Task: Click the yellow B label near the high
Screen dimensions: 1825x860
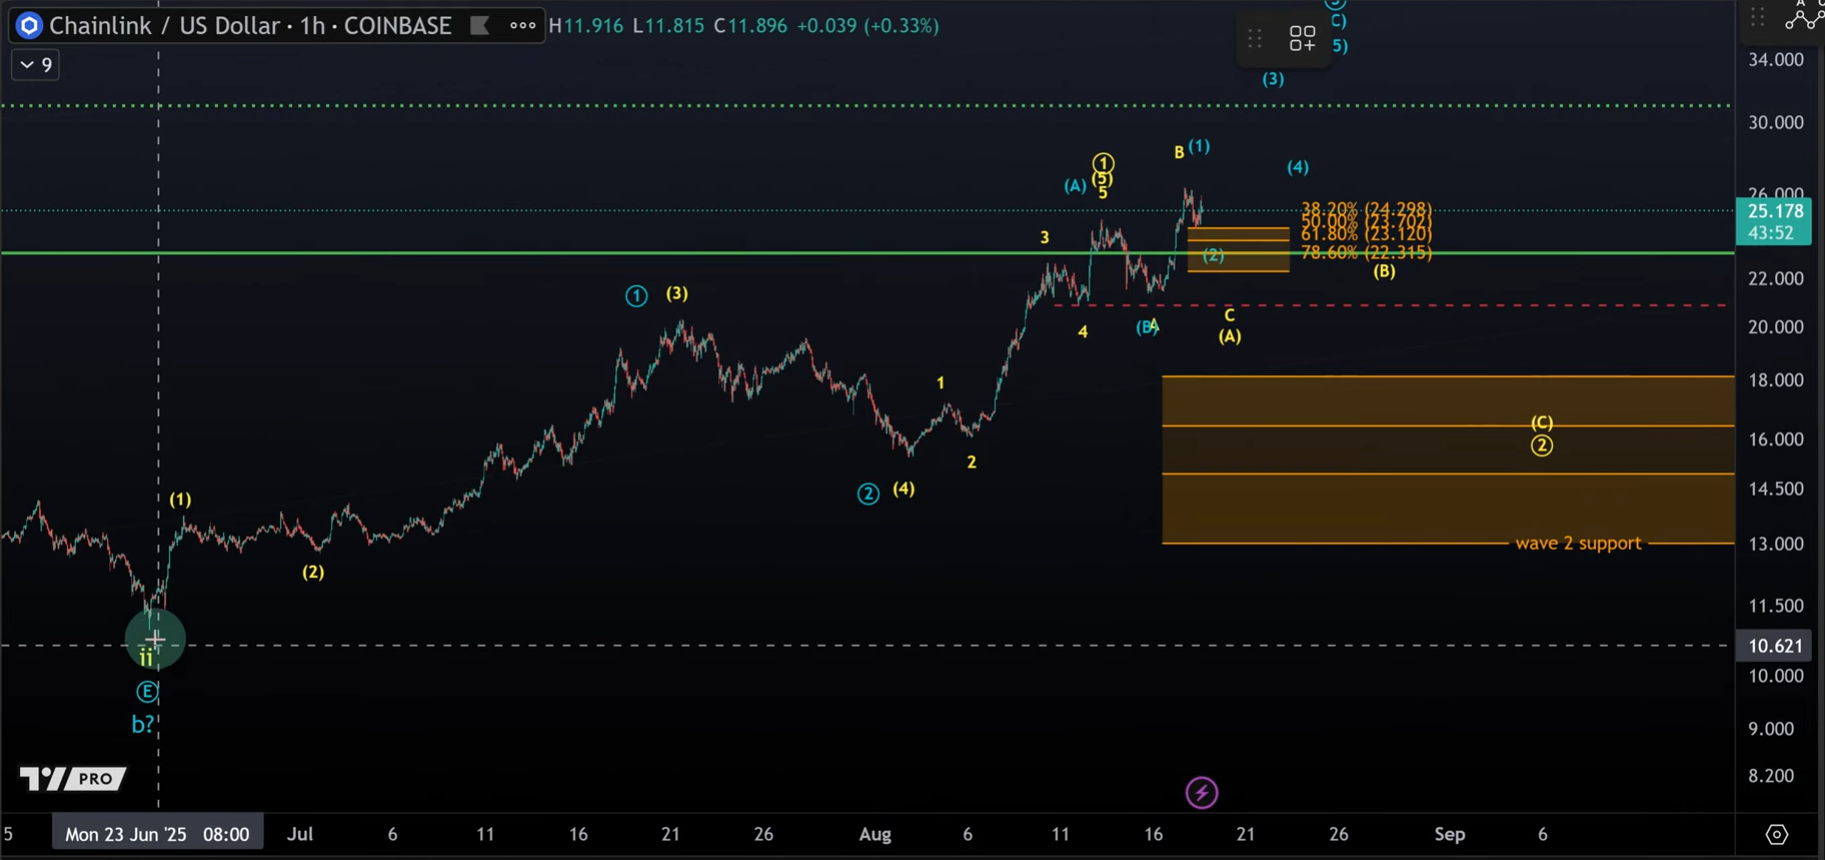Action: [x=1179, y=152]
